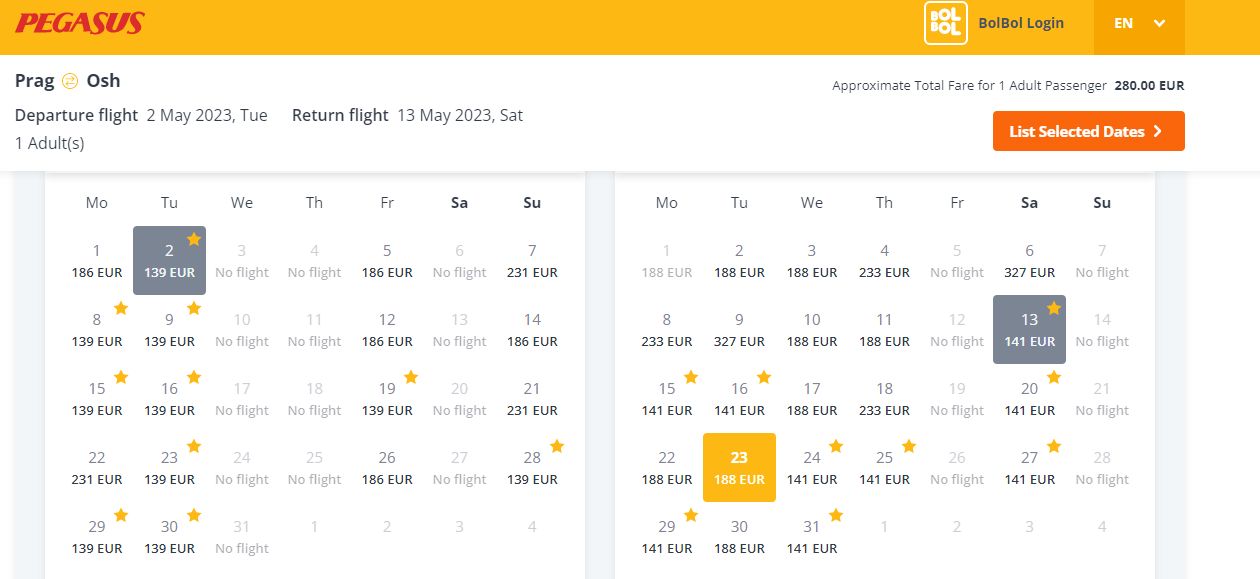The width and height of the screenshot is (1260, 579).
Task: Select departure date 8 at 139 EUR
Action: (97, 329)
